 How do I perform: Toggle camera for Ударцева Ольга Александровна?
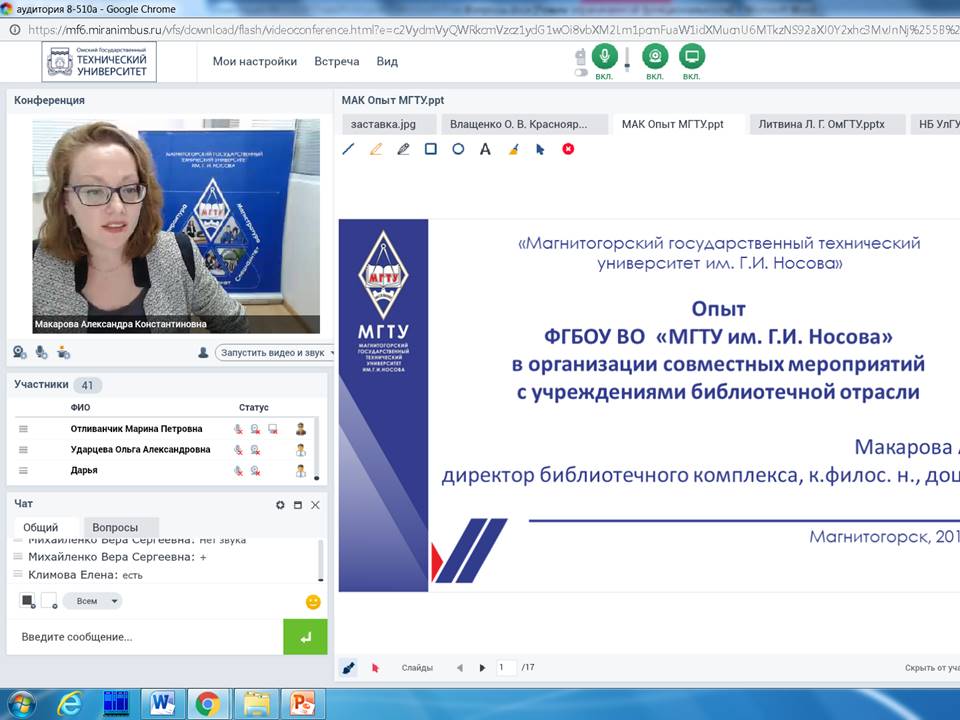coord(255,450)
